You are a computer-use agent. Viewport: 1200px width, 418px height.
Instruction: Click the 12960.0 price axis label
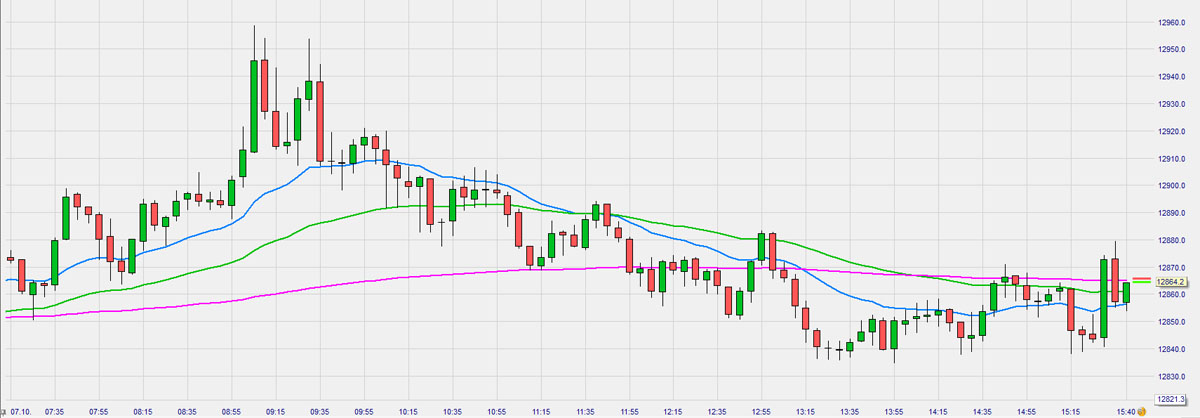pos(1171,21)
